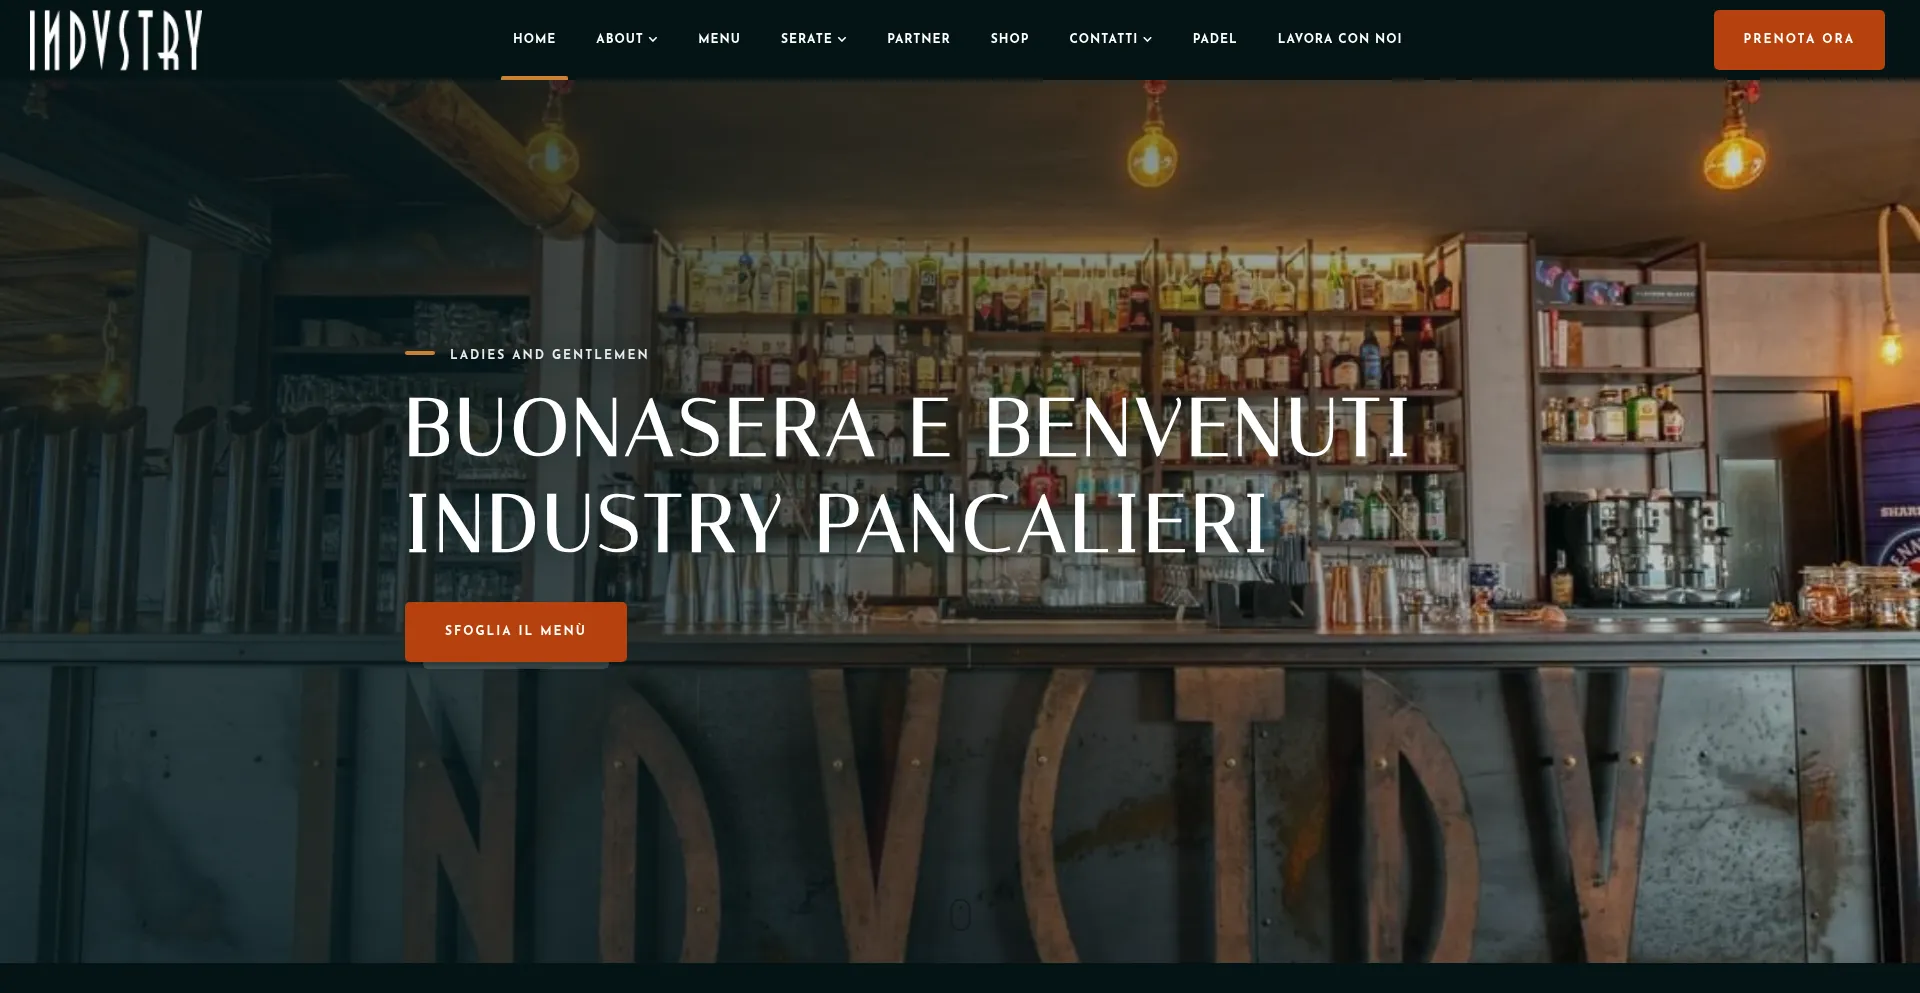Click the orange dash before LADIES AND GENTLEMEN
This screenshot has width=1920, height=993.
click(420, 353)
